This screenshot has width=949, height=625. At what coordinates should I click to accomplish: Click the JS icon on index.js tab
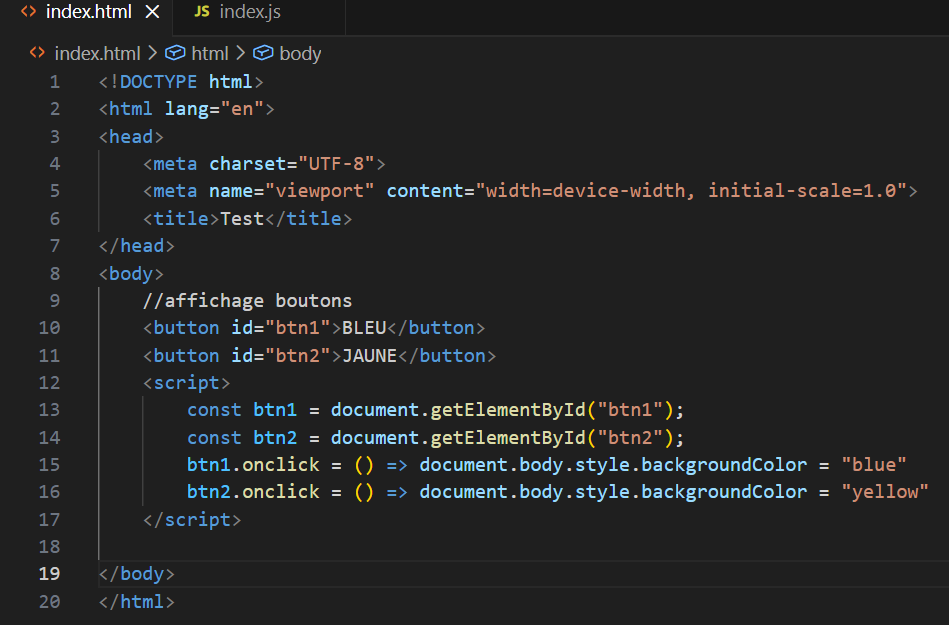tap(202, 12)
